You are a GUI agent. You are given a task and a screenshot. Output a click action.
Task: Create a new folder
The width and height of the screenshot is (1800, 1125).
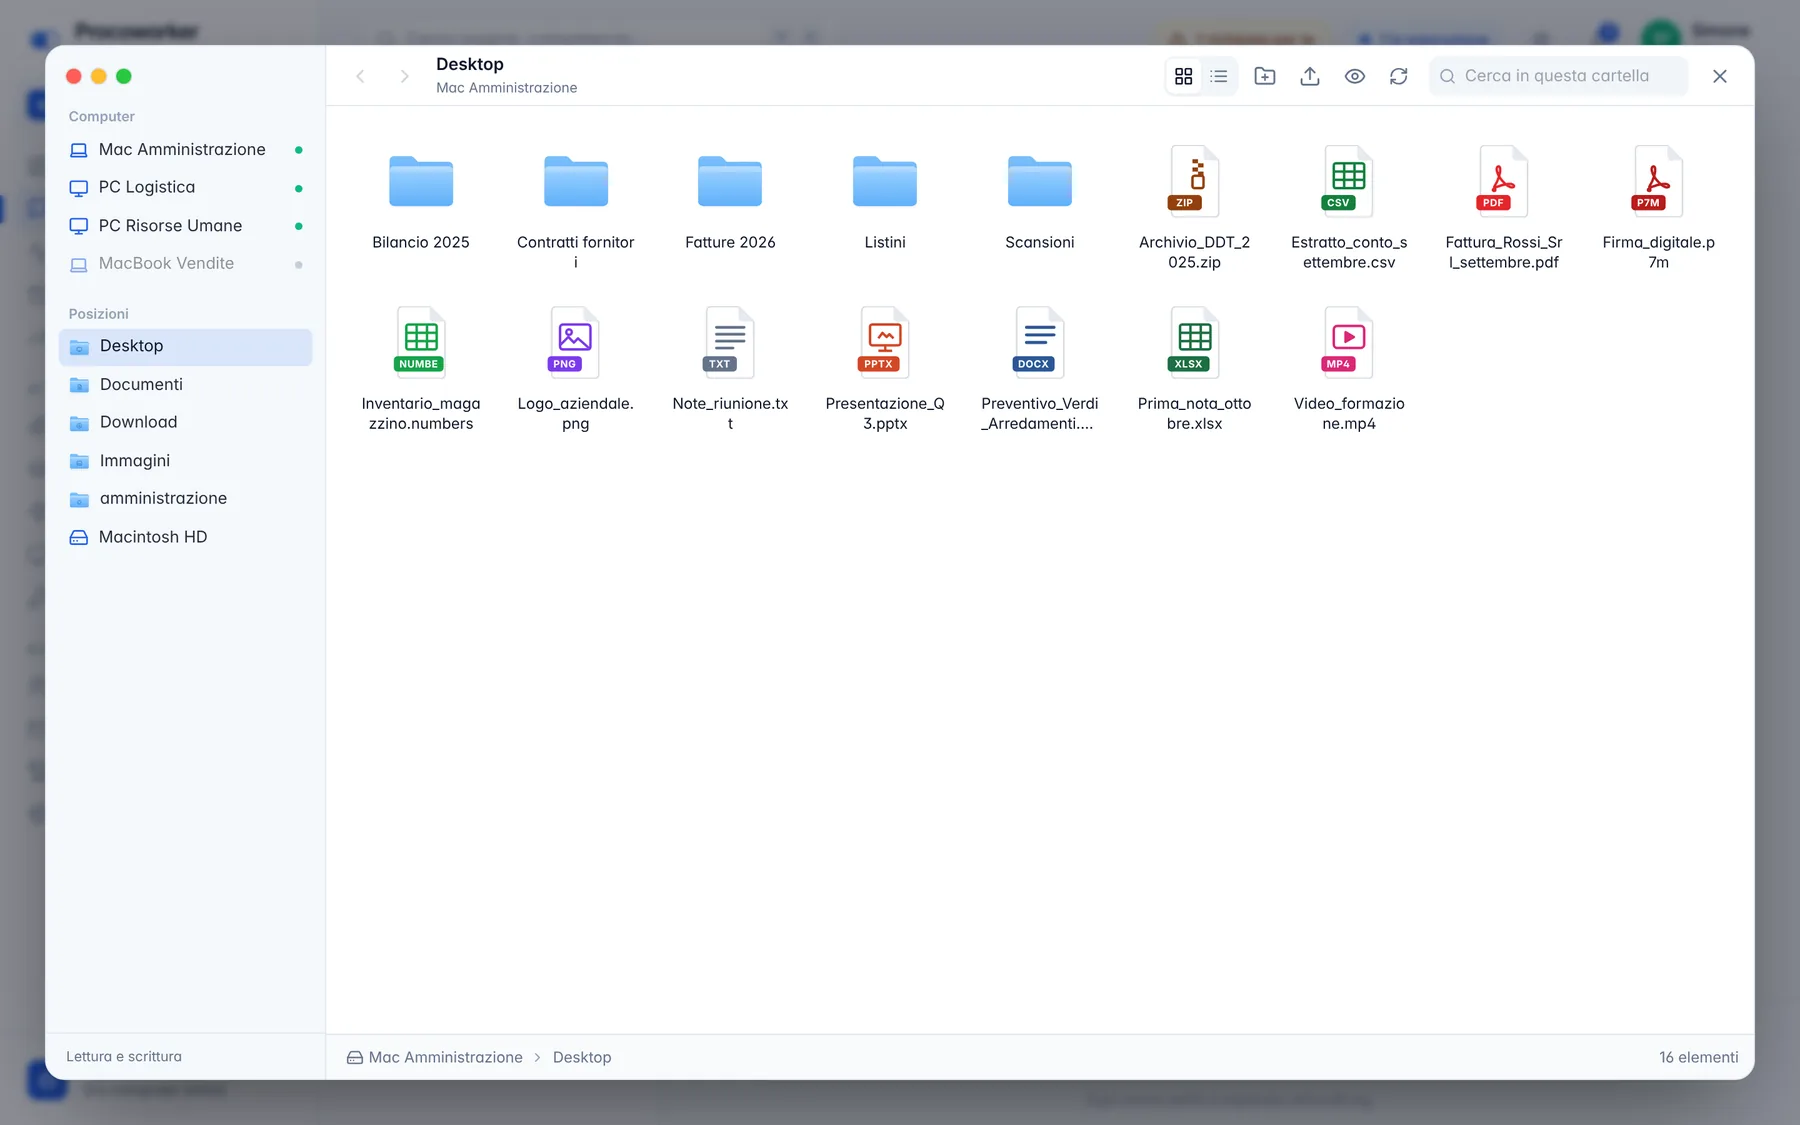(x=1265, y=76)
